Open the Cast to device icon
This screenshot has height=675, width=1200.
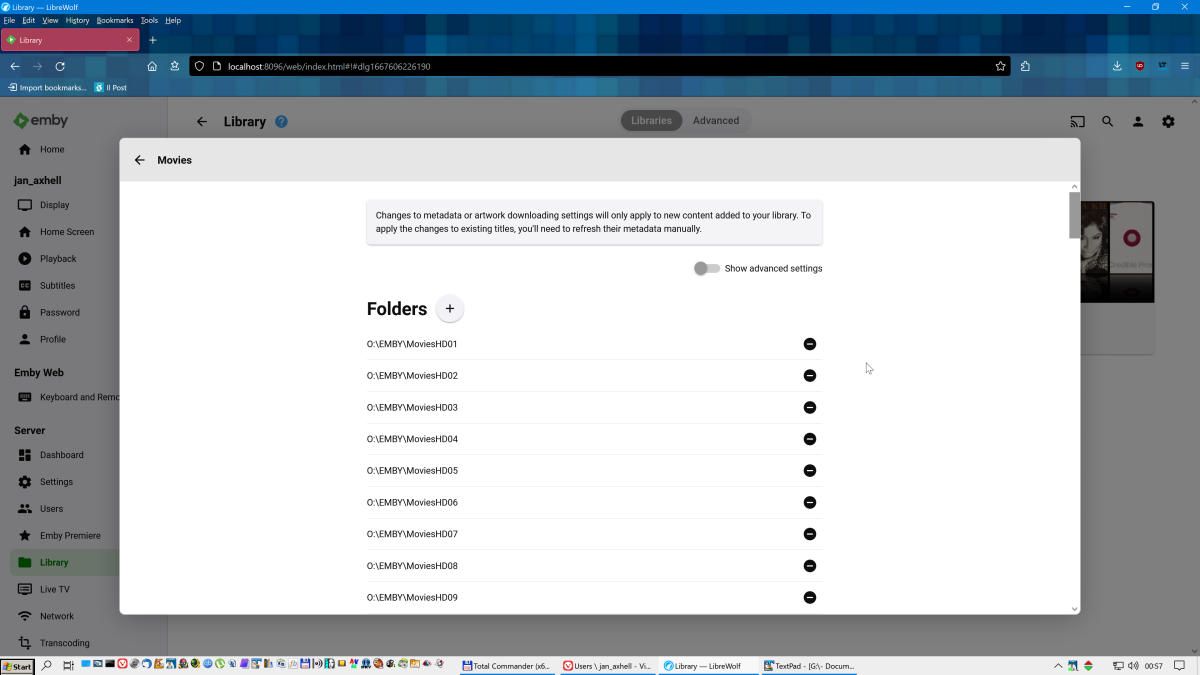coord(1077,121)
